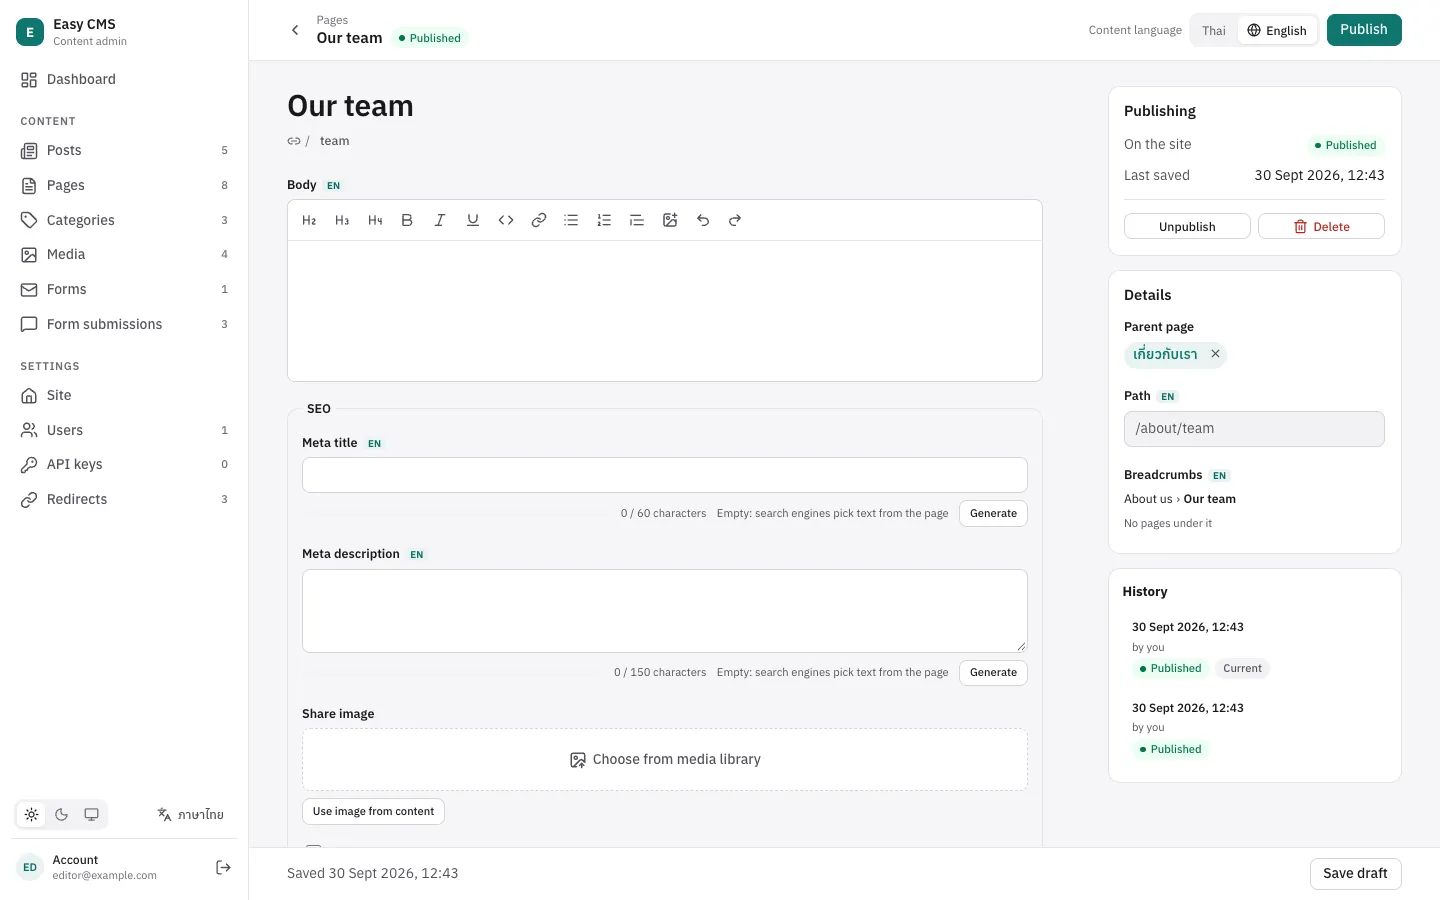
Task: Open Posts in the sidebar
Action: pos(124,150)
